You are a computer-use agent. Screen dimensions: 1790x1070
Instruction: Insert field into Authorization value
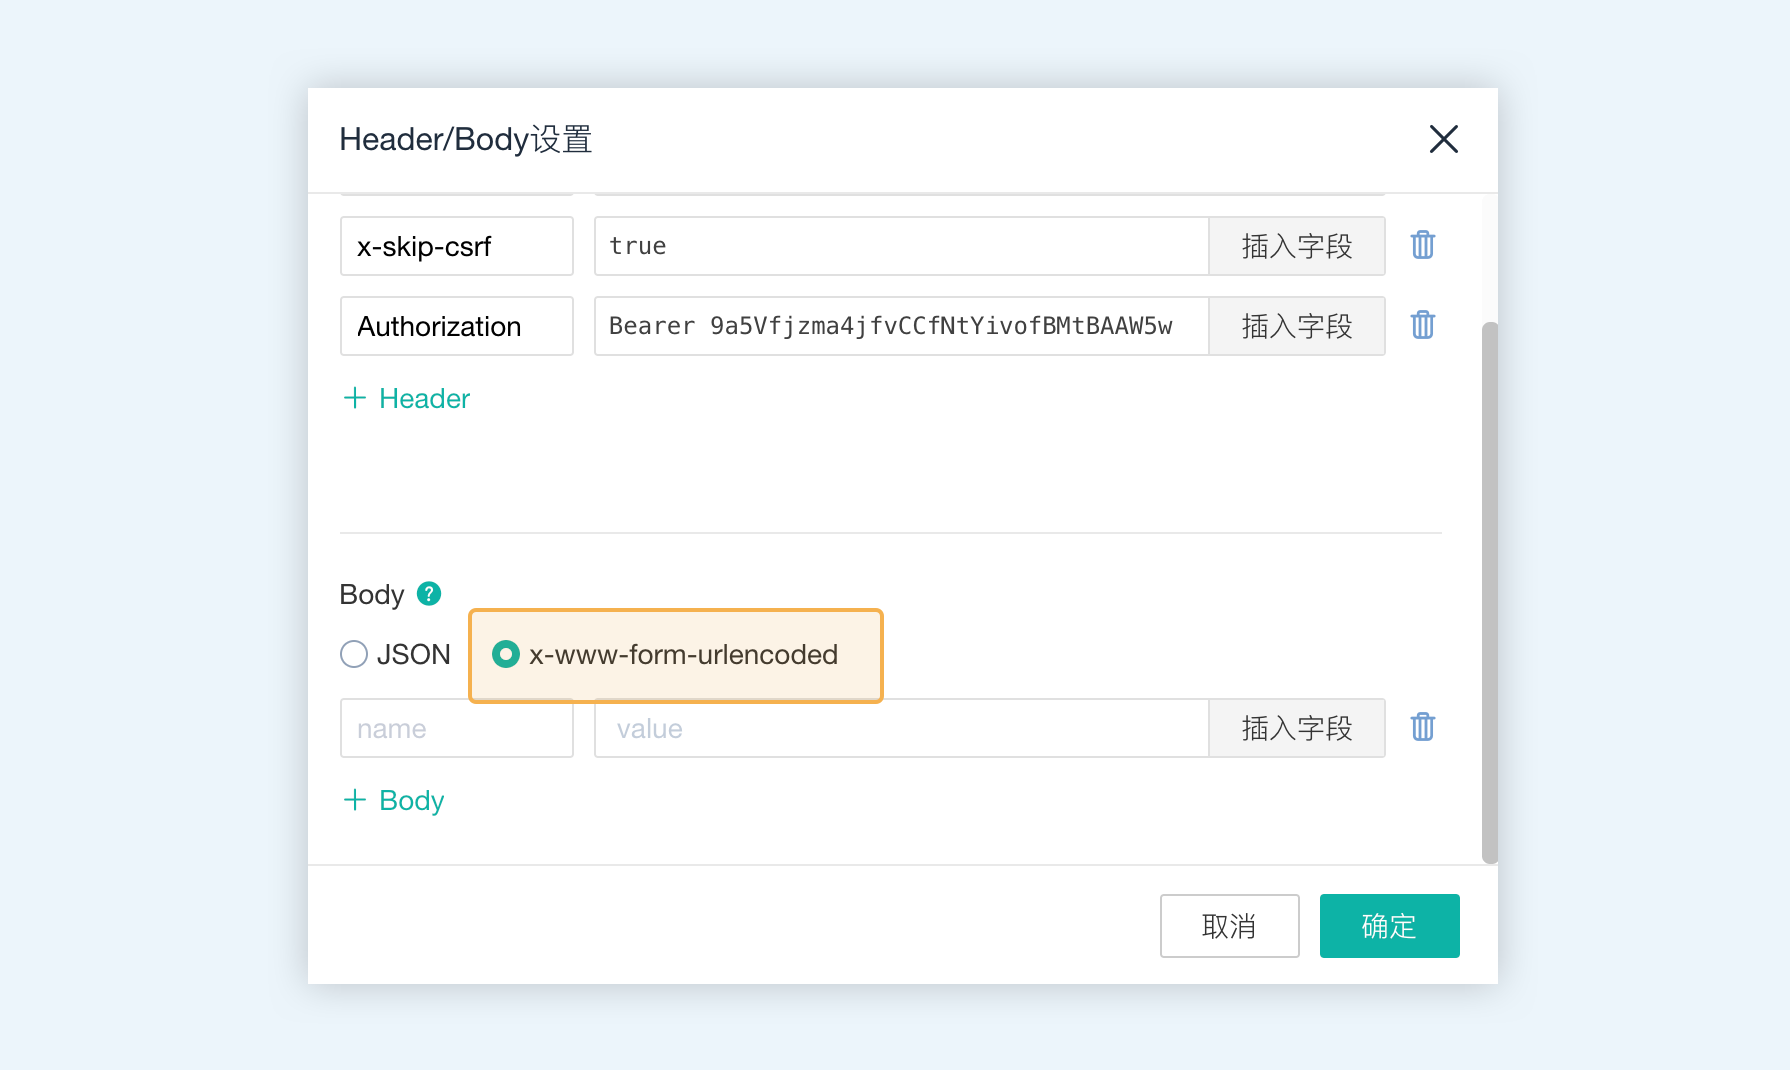tap(1296, 326)
